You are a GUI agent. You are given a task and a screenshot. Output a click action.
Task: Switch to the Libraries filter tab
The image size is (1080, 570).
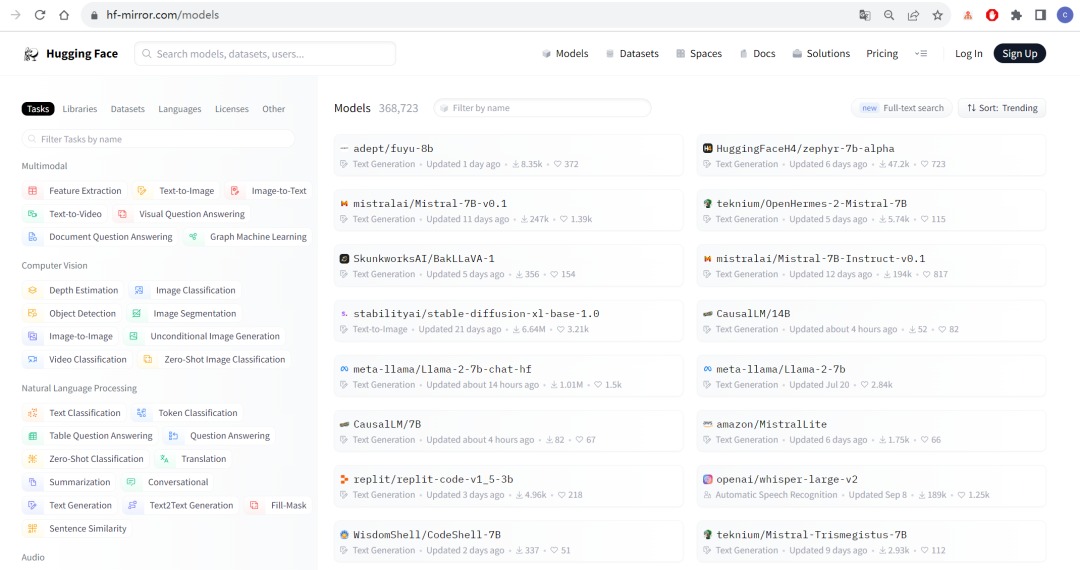coord(80,109)
